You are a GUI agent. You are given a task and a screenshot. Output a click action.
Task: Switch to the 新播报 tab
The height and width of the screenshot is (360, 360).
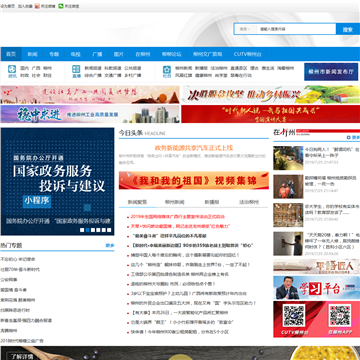212,202
